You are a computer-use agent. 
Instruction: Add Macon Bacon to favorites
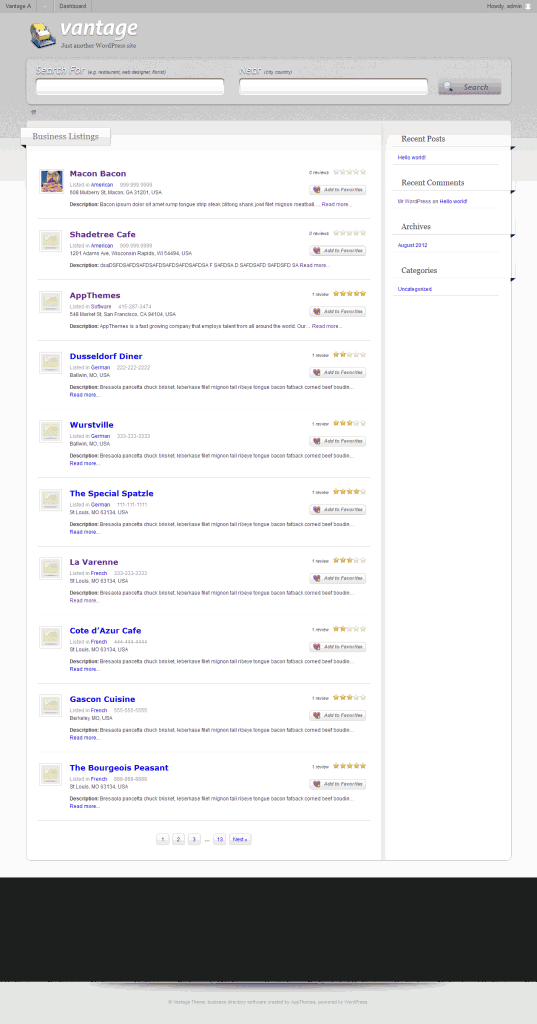tap(338, 189)
